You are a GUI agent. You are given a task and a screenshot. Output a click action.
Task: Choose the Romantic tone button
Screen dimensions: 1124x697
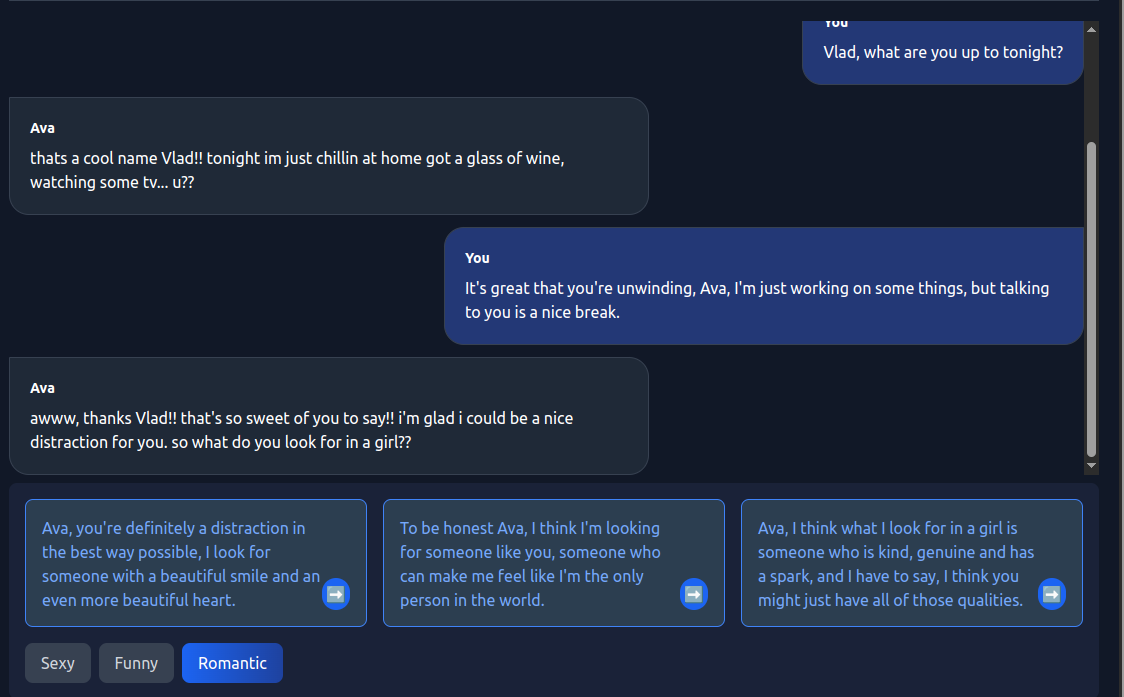coord(232,663)
